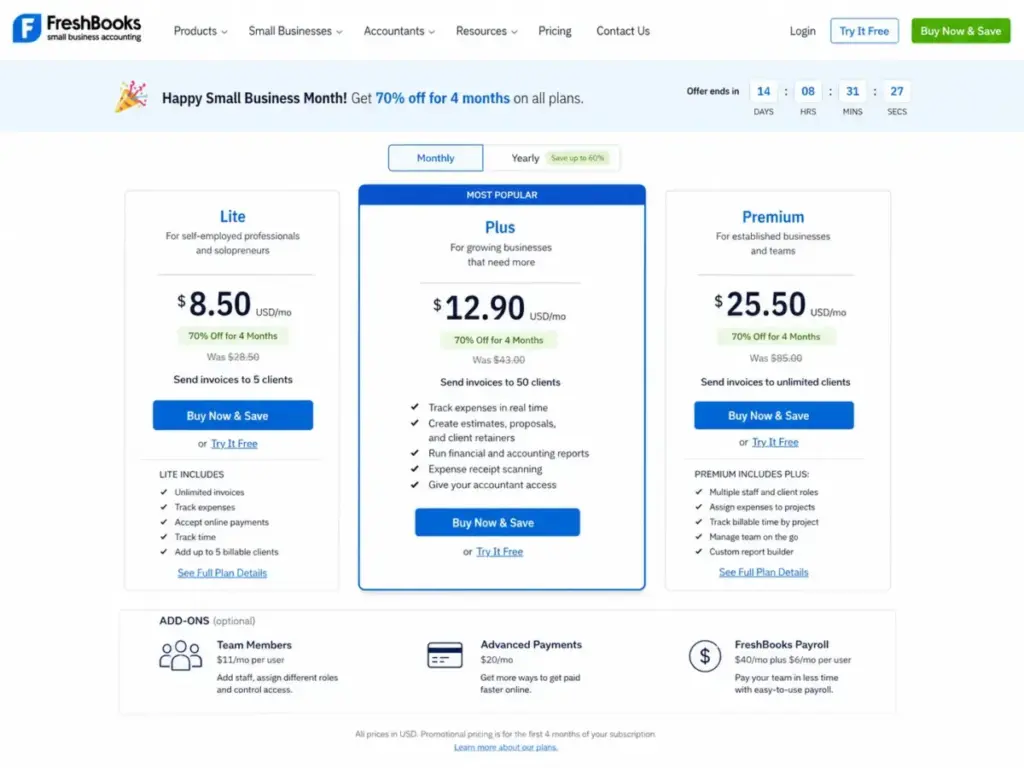Image resolution: width=1024 pixels, height=768 pixels.
Task: Click the FreshBooks logo icon
Action: click(27, 28)
